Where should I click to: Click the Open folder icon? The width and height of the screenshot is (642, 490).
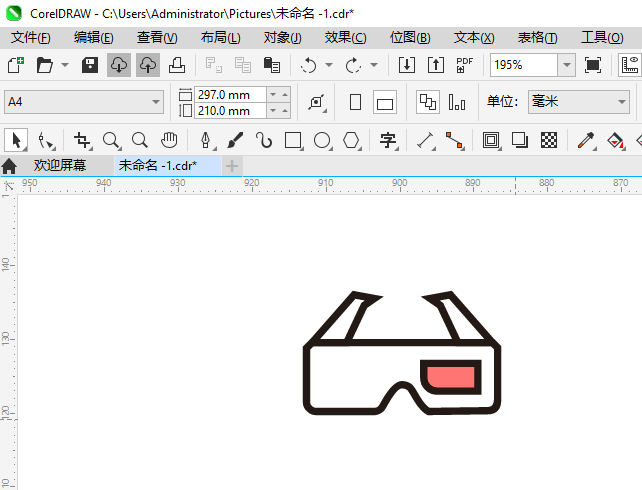45,65
